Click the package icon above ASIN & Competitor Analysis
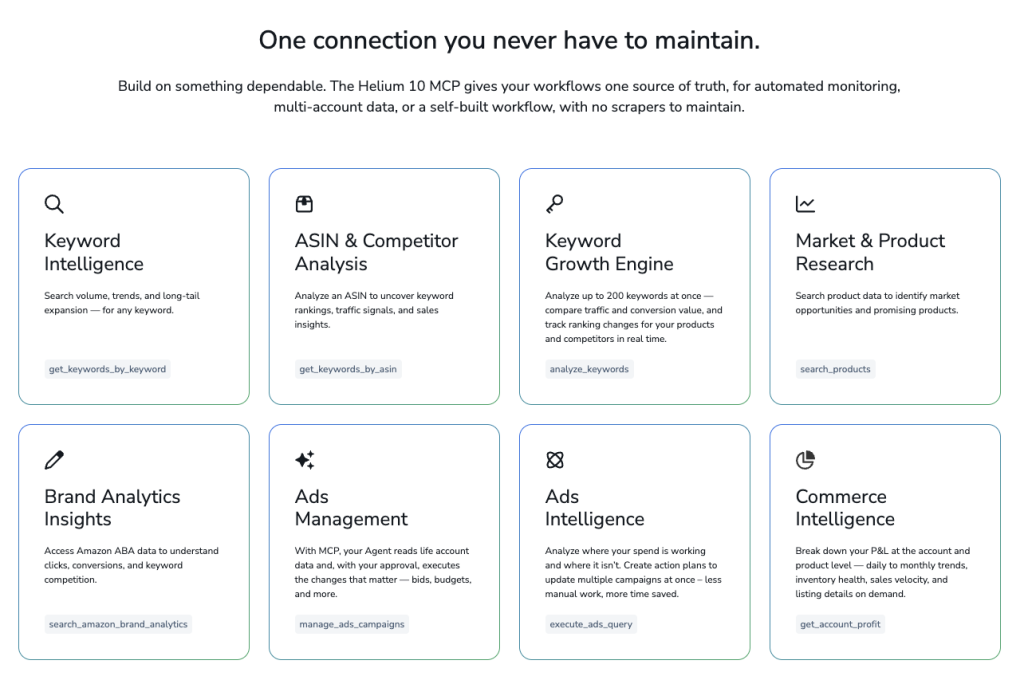Viewport: 1024px width, 680px height. (x=304, y=204)
